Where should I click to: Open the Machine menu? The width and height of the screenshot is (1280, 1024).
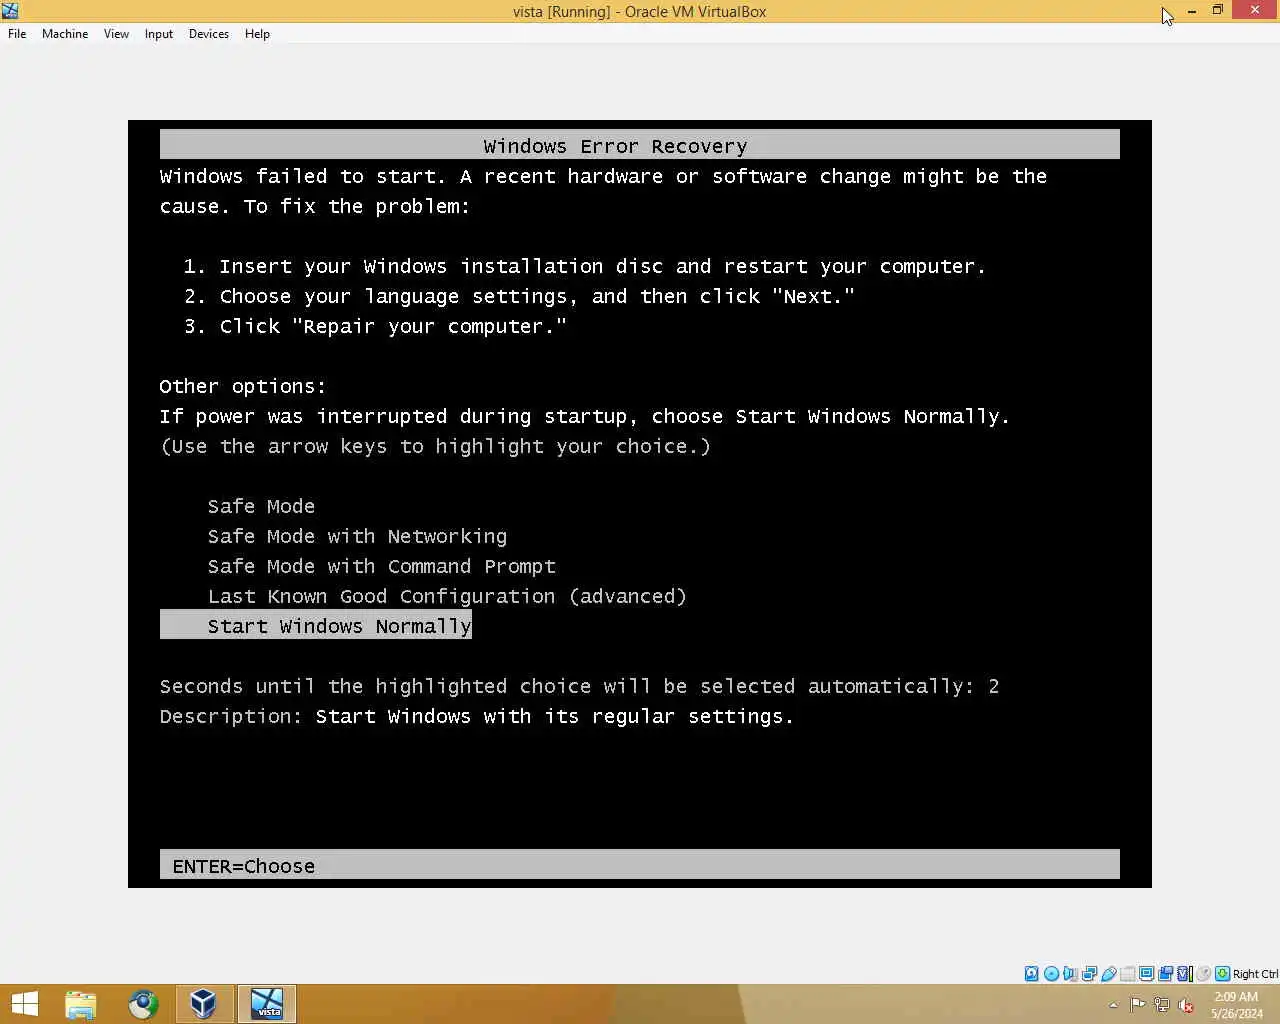pyautogui.click(x=65, y=34)
